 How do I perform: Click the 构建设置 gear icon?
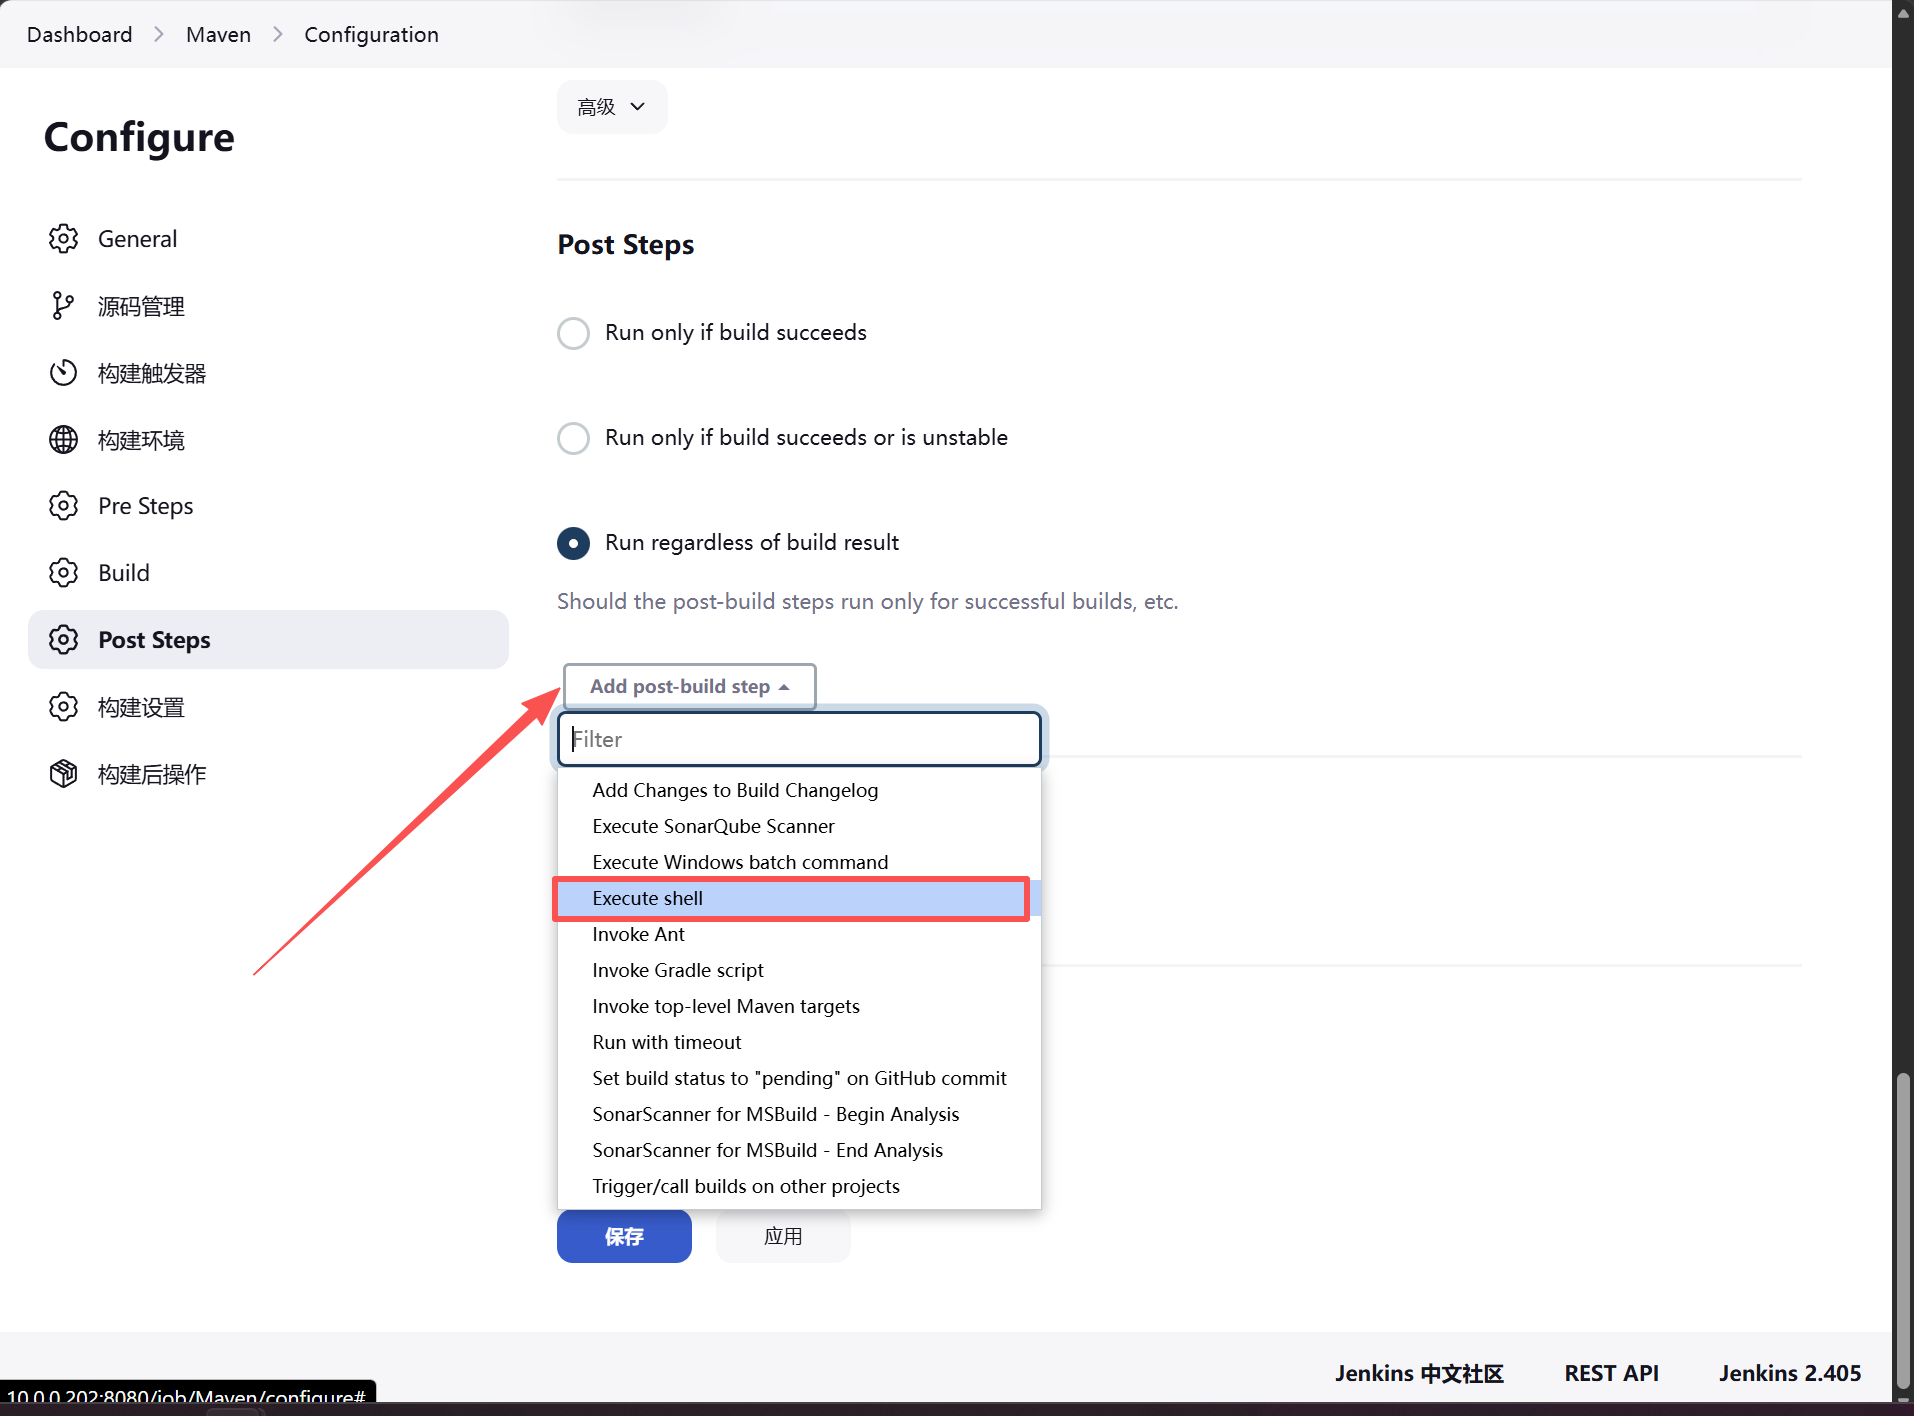(63, 707)
